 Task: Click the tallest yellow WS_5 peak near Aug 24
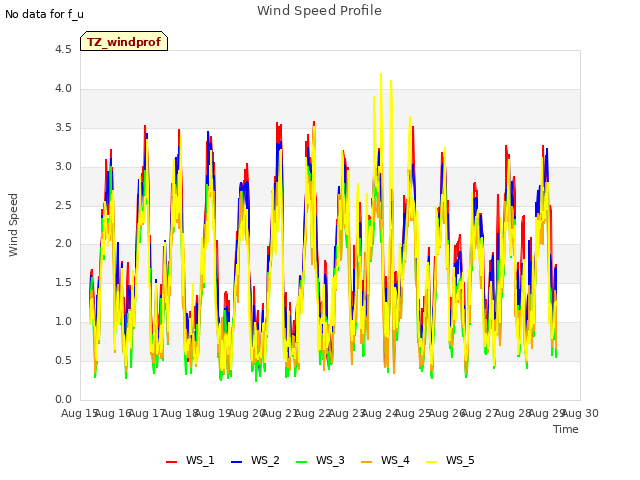tap(381, 74)
